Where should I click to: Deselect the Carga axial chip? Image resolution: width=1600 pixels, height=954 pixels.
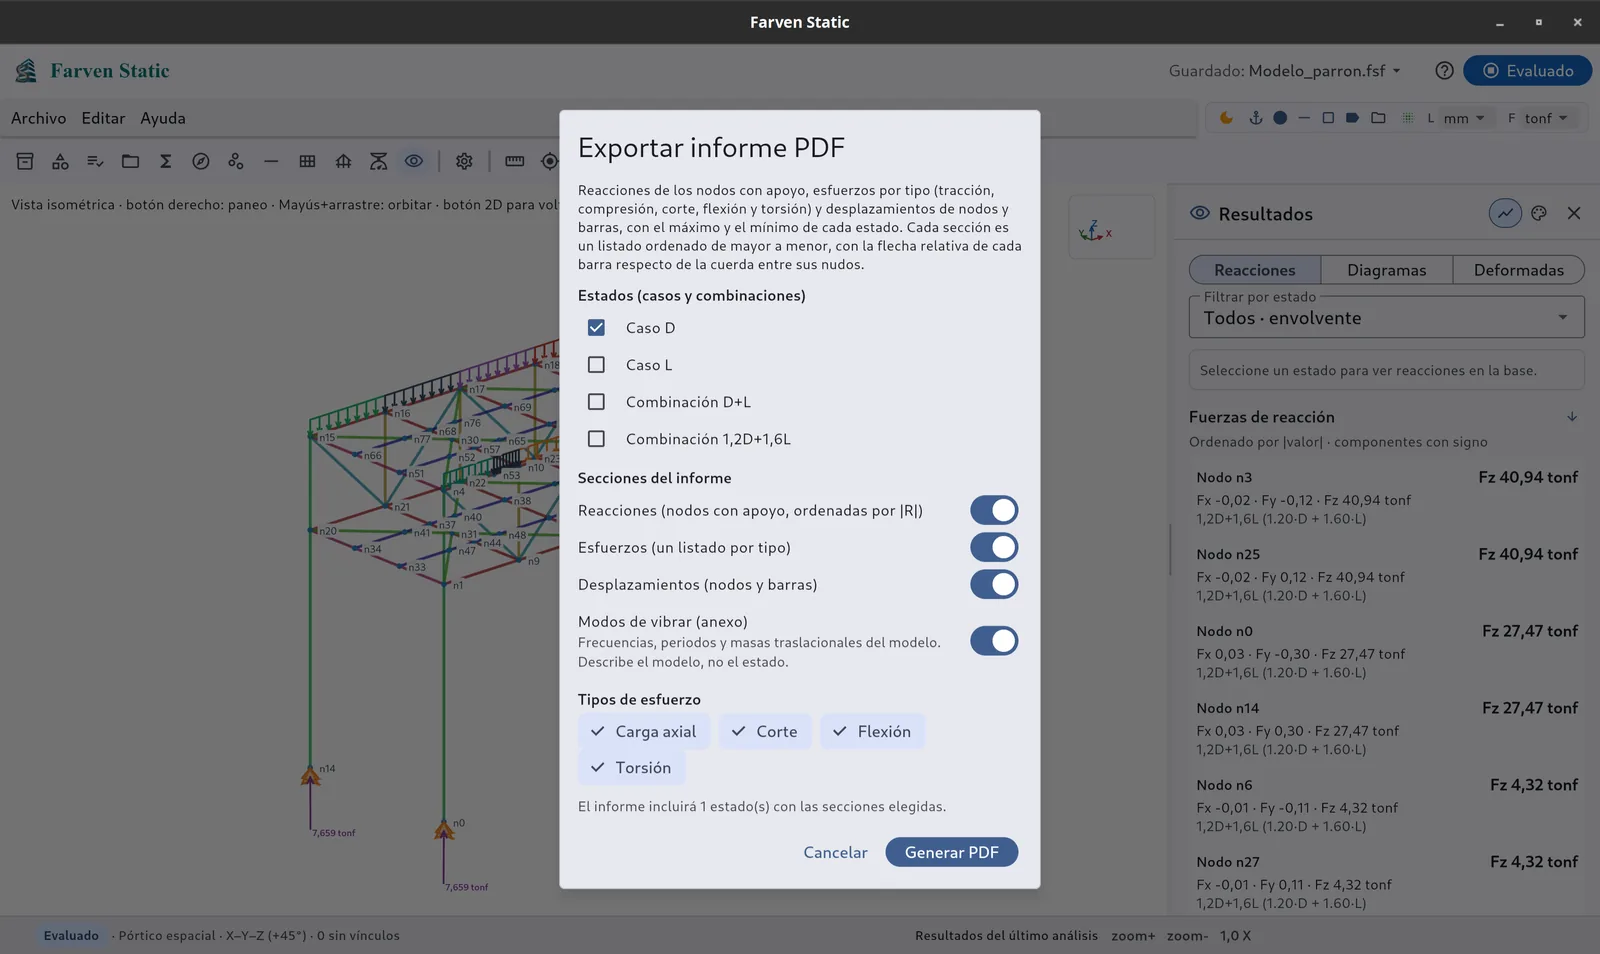(x=644, y=731)
